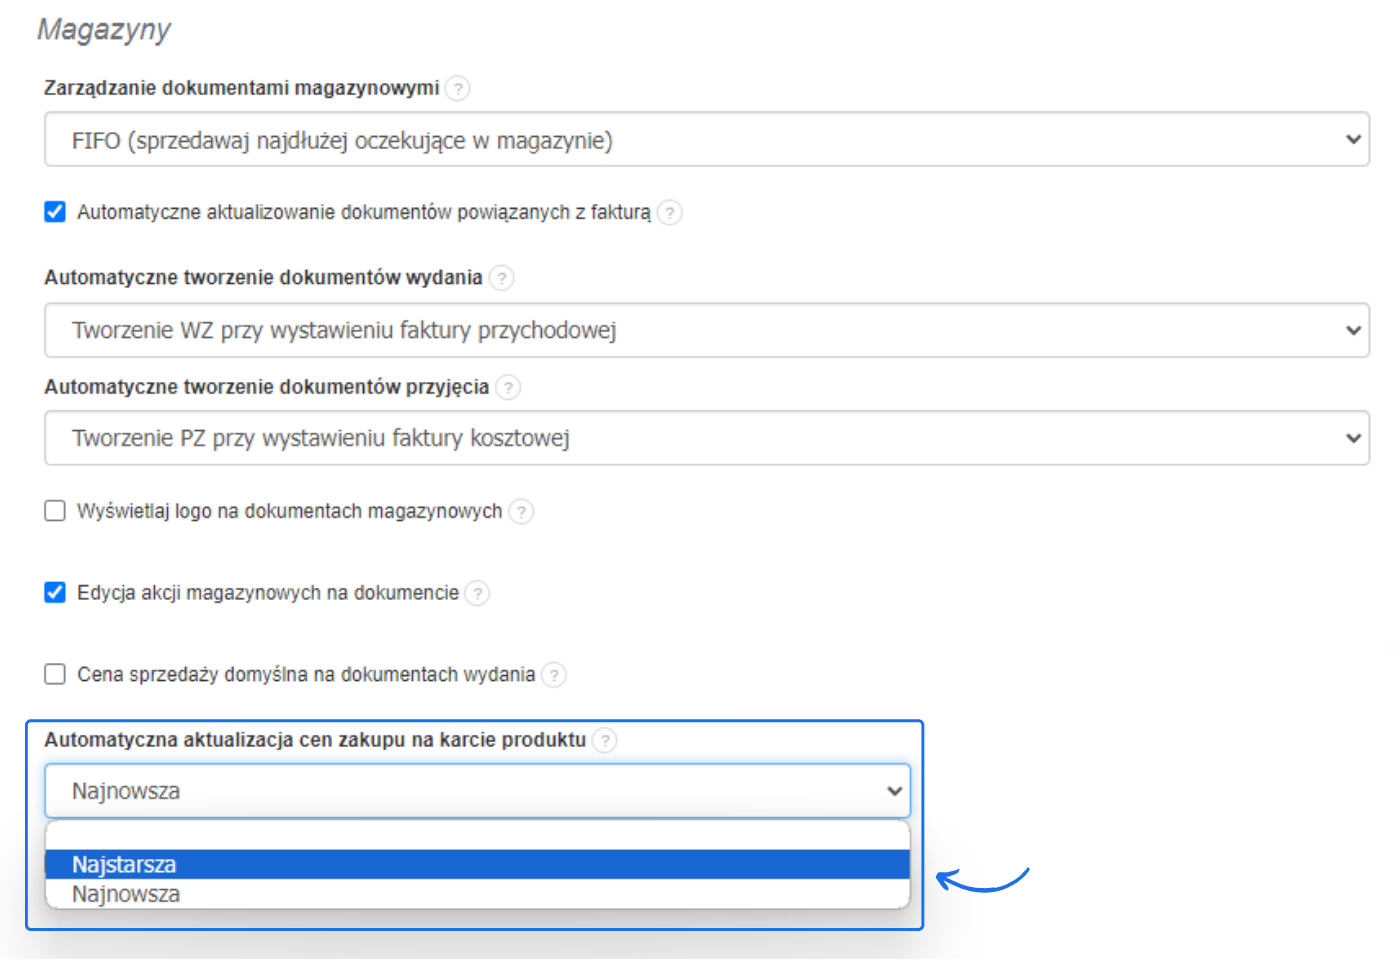Open help for "Automatyczne tworzenie dokumentów wydania"
The image size is (1396, 964).
[x=501, y=278]
